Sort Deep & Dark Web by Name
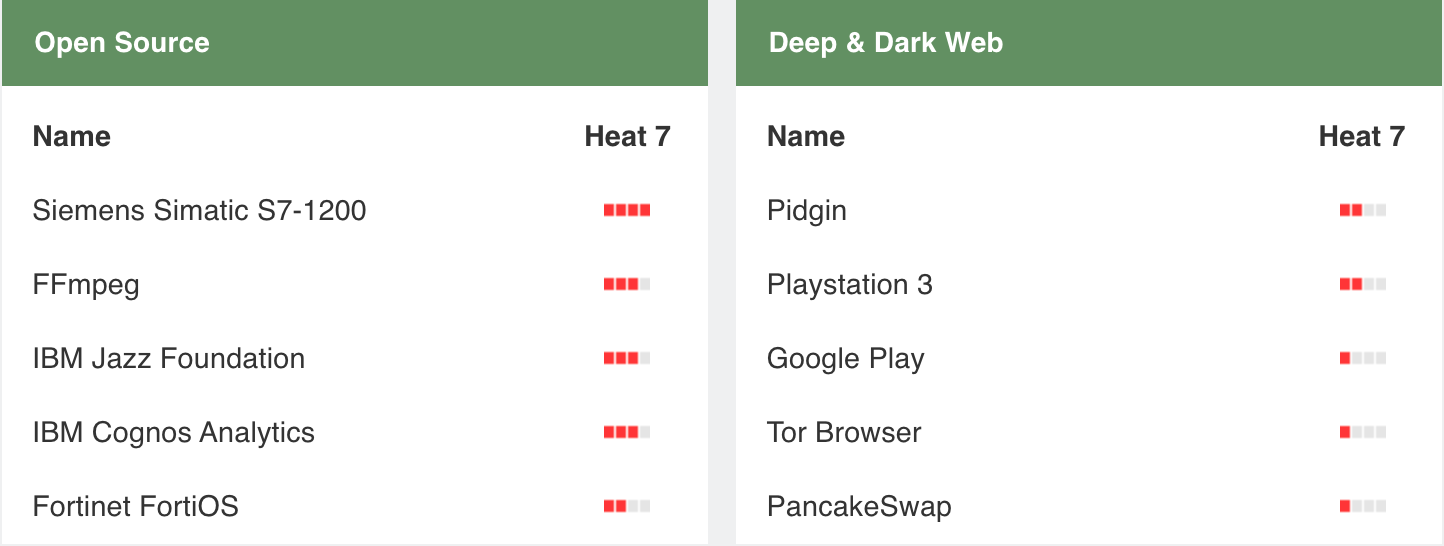This screenshot has width=1444, height=546. point(805,136)
